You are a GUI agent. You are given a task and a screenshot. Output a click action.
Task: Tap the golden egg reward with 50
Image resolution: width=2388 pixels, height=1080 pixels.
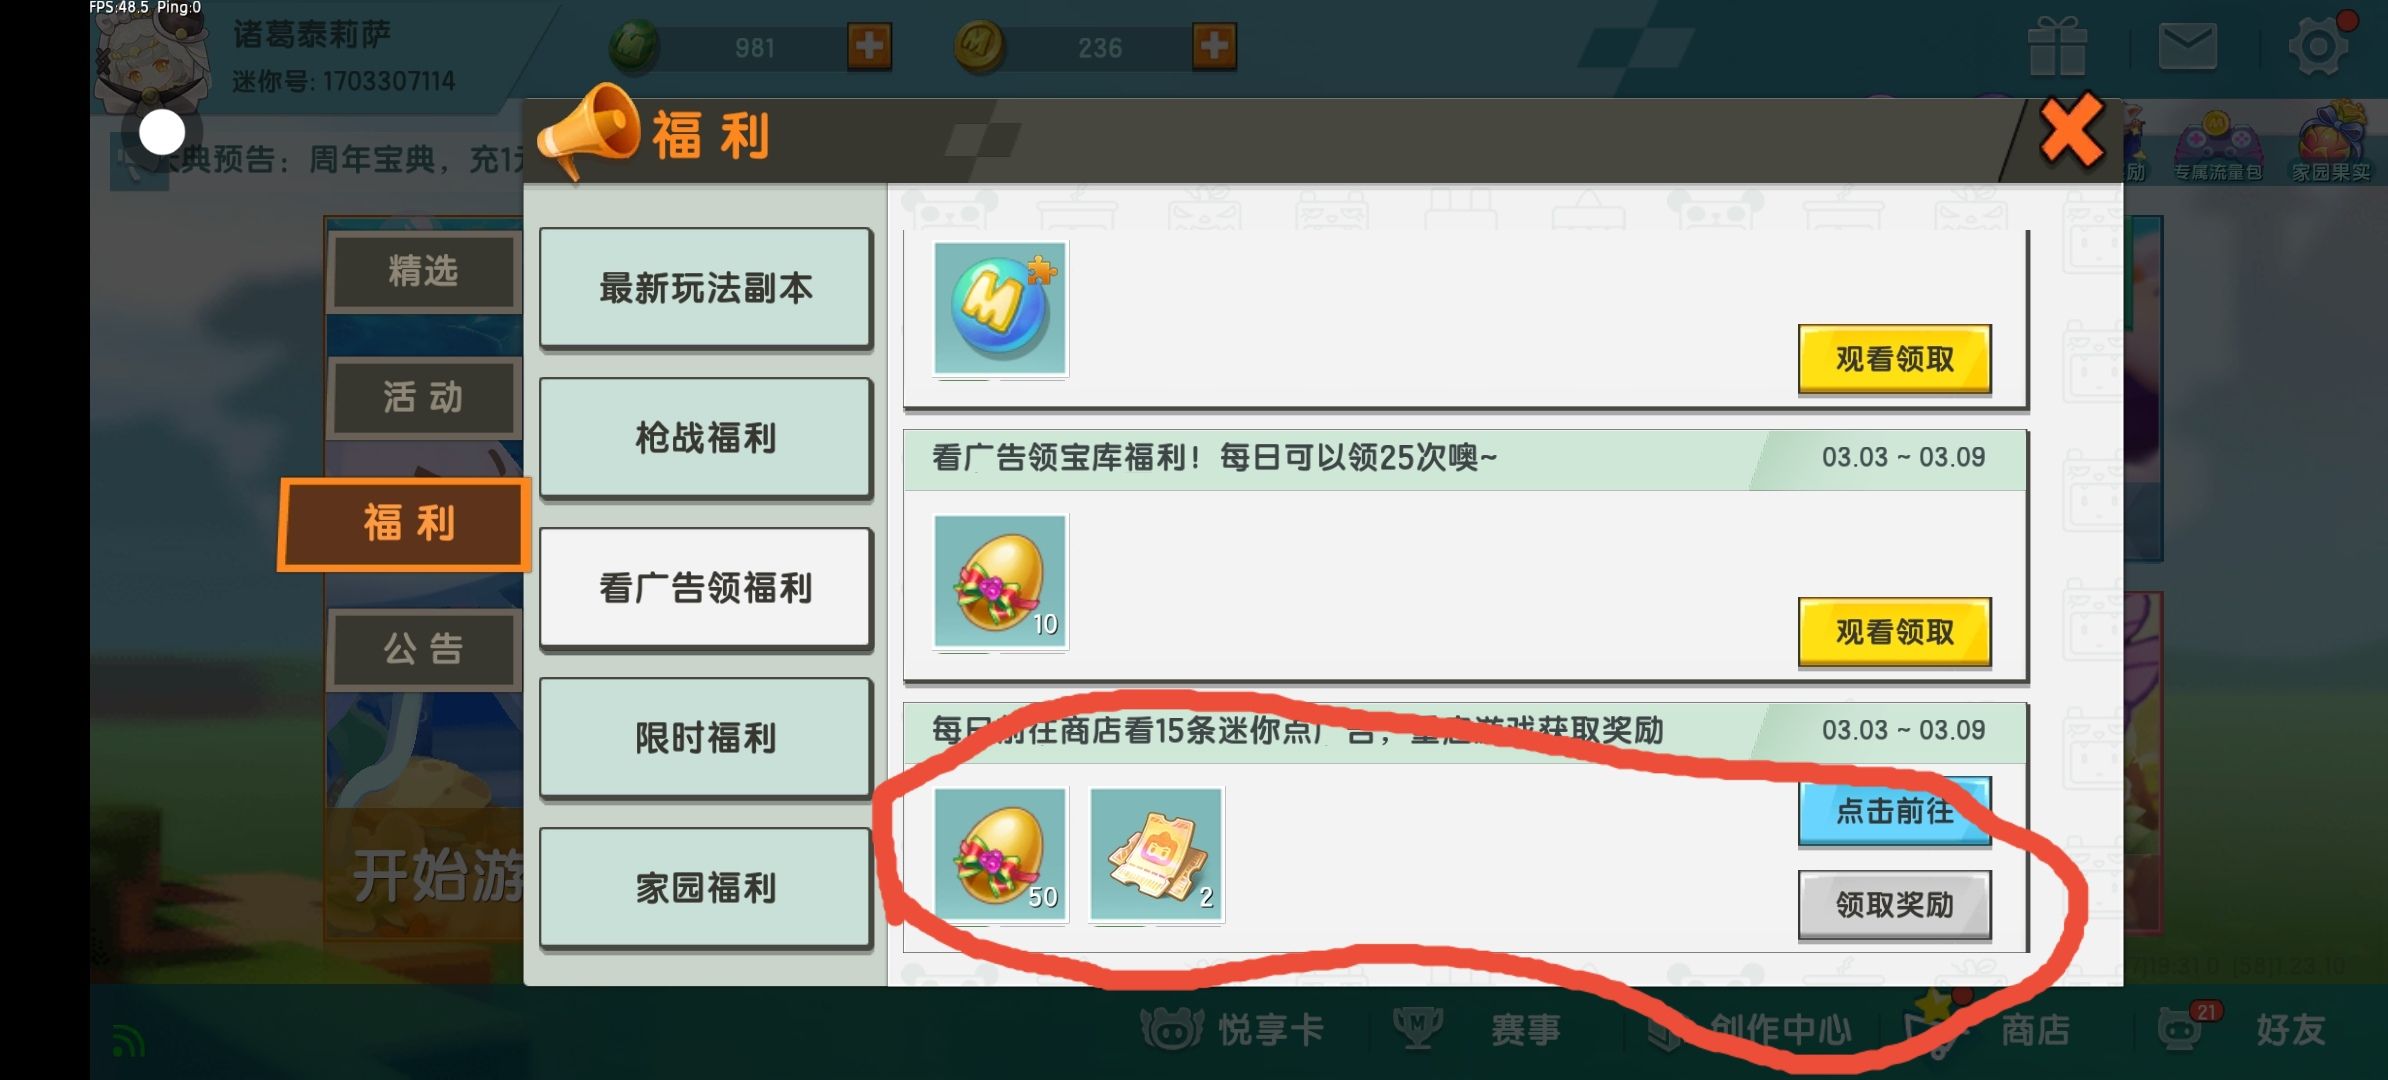coord(1000,854)
